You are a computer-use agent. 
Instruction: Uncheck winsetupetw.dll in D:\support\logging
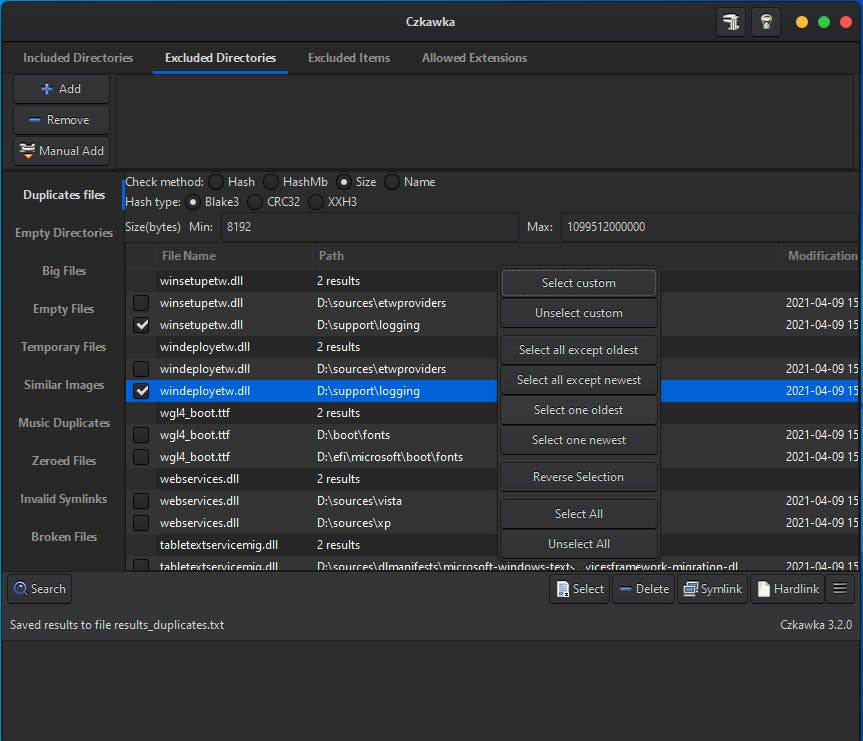tap(141, 325)
